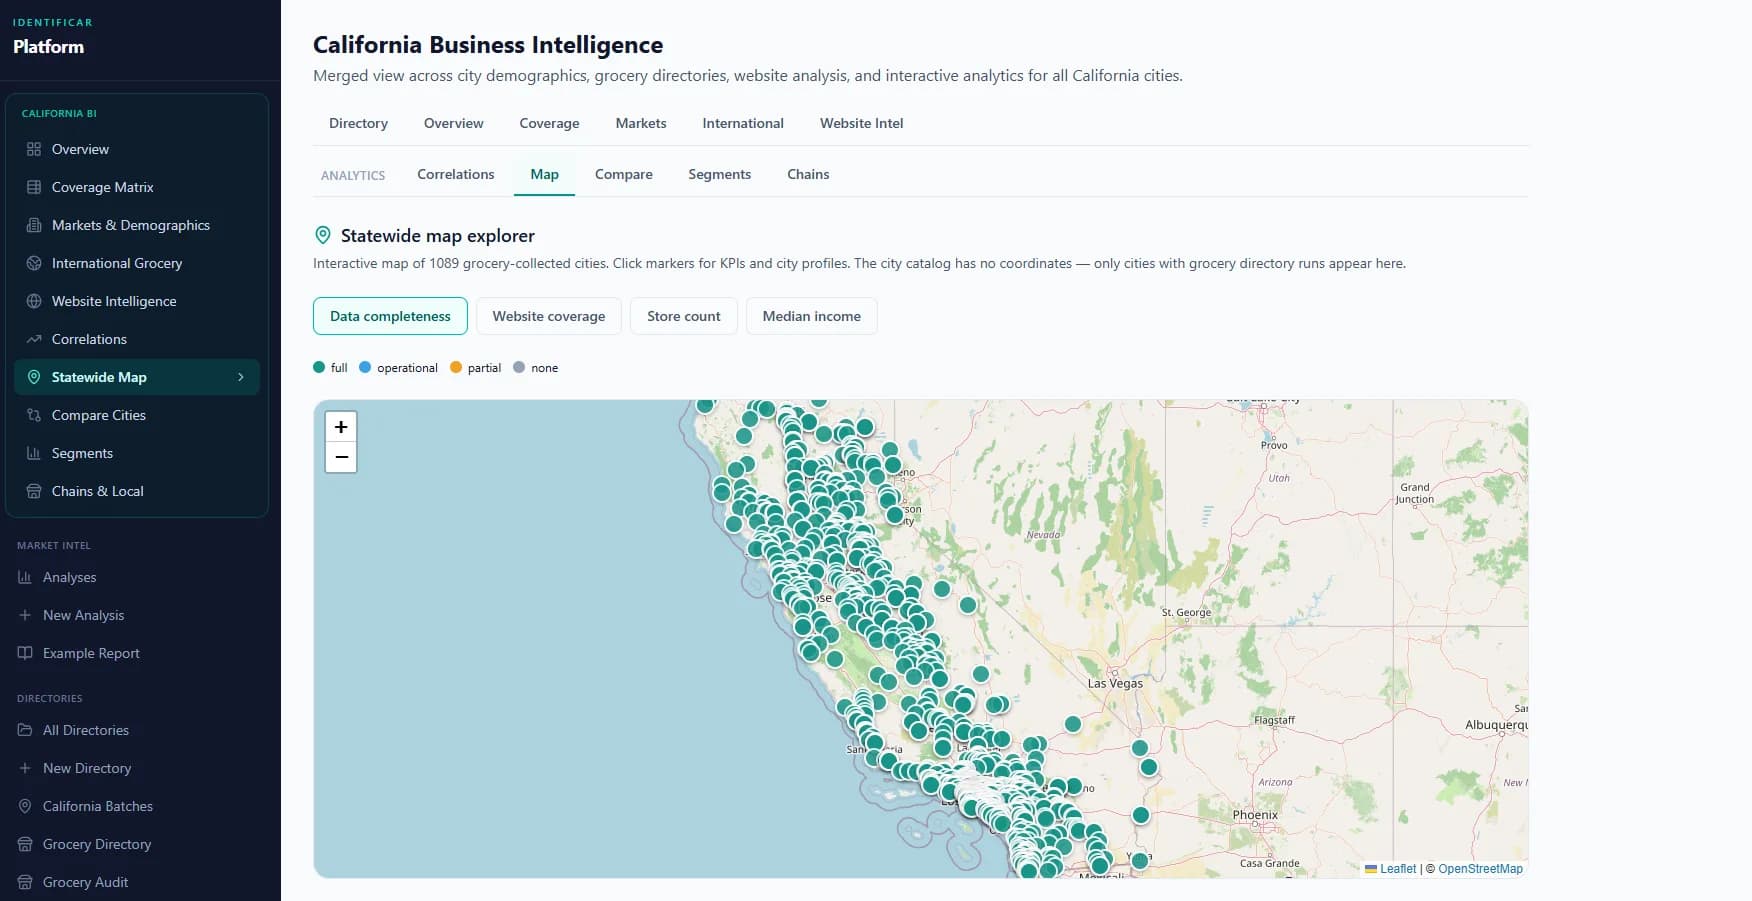The width and height of the screenshot is (1752, 901).
Task: Click the California Batches pin icon
Action: (25, 806)
